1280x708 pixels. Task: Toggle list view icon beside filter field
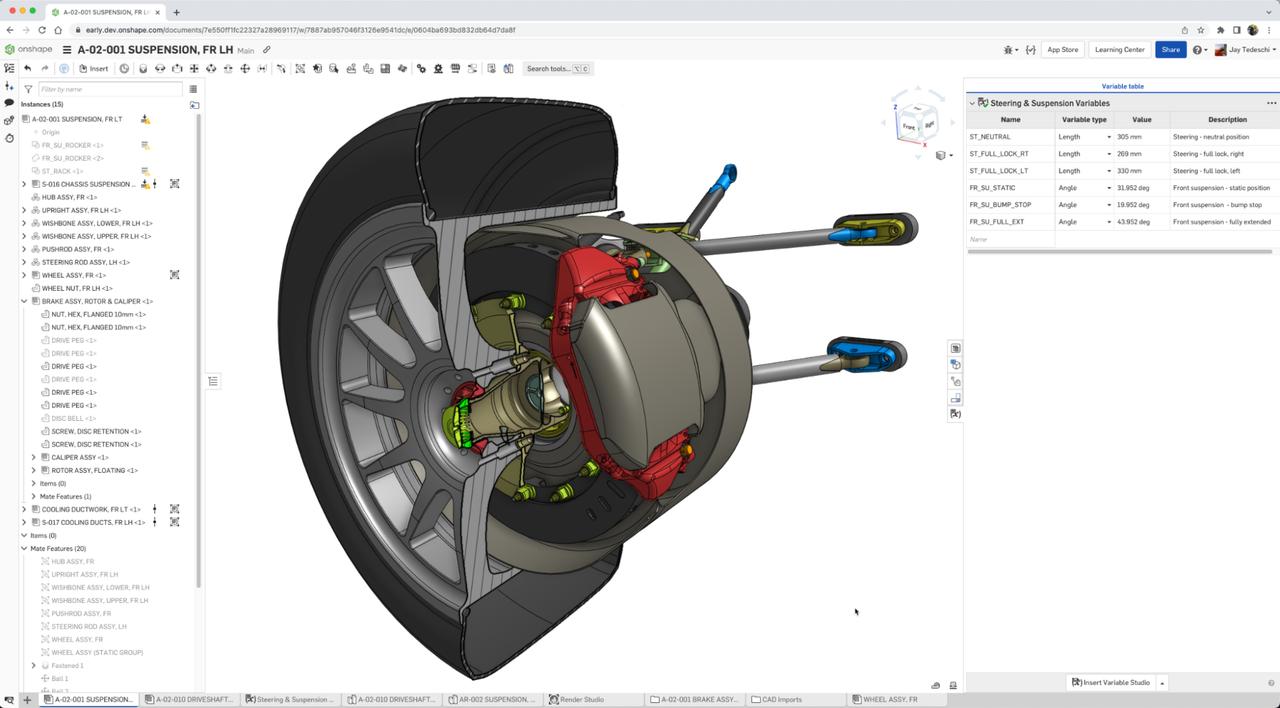click(x=193, y=89)
